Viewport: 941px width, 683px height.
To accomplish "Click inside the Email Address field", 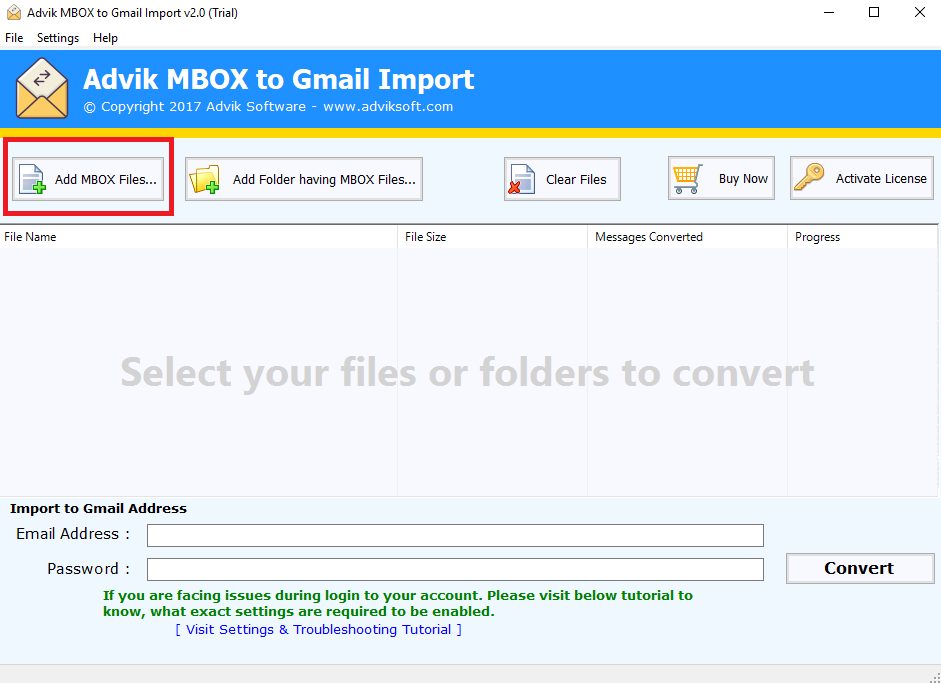I will click(x=454, y=534).
